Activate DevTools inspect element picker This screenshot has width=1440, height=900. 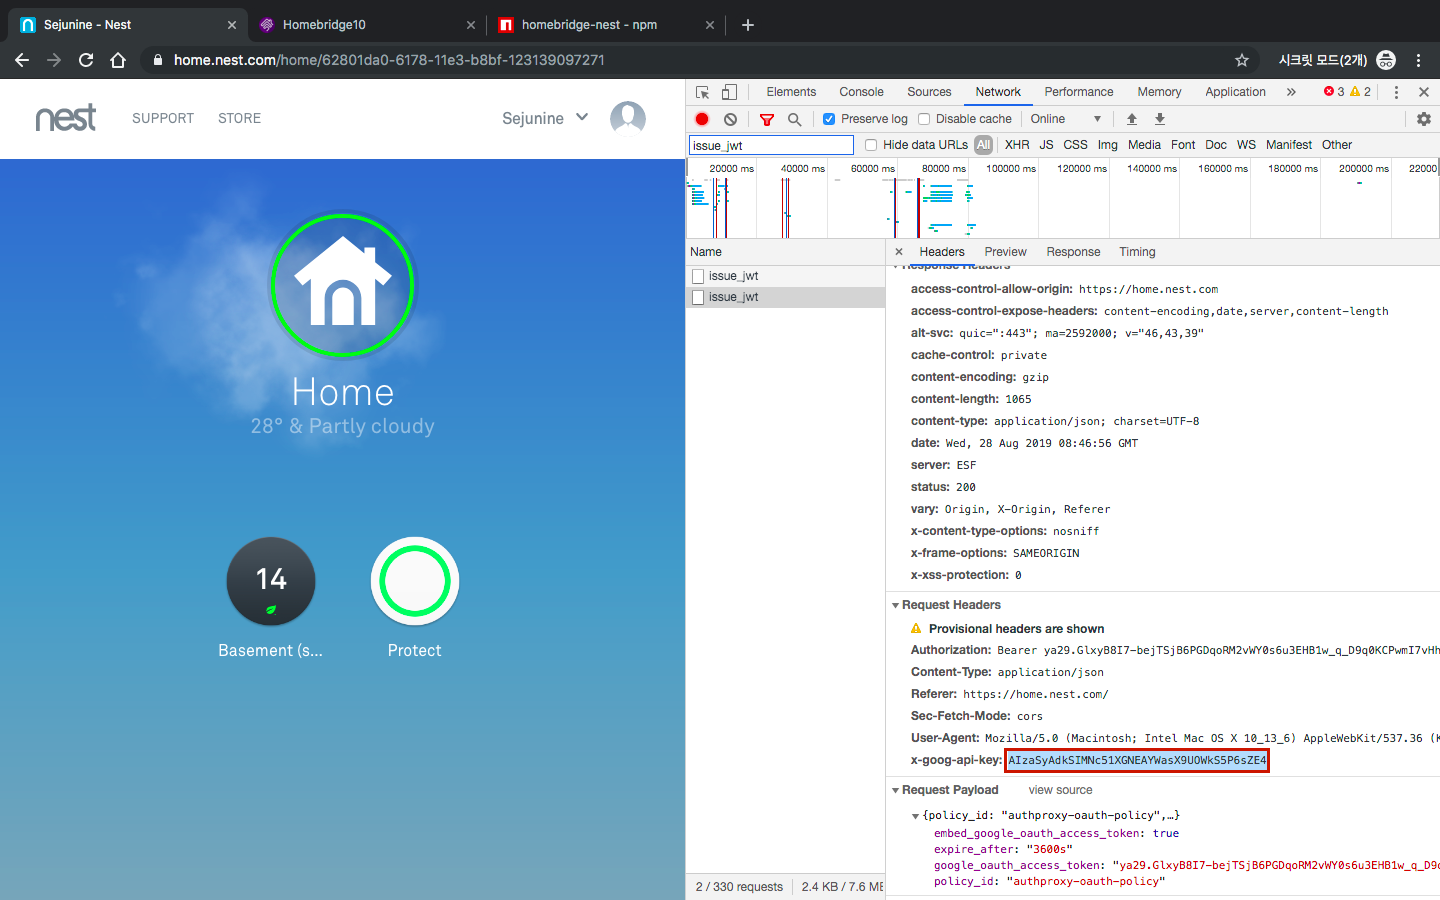click(x=703, y=92)
